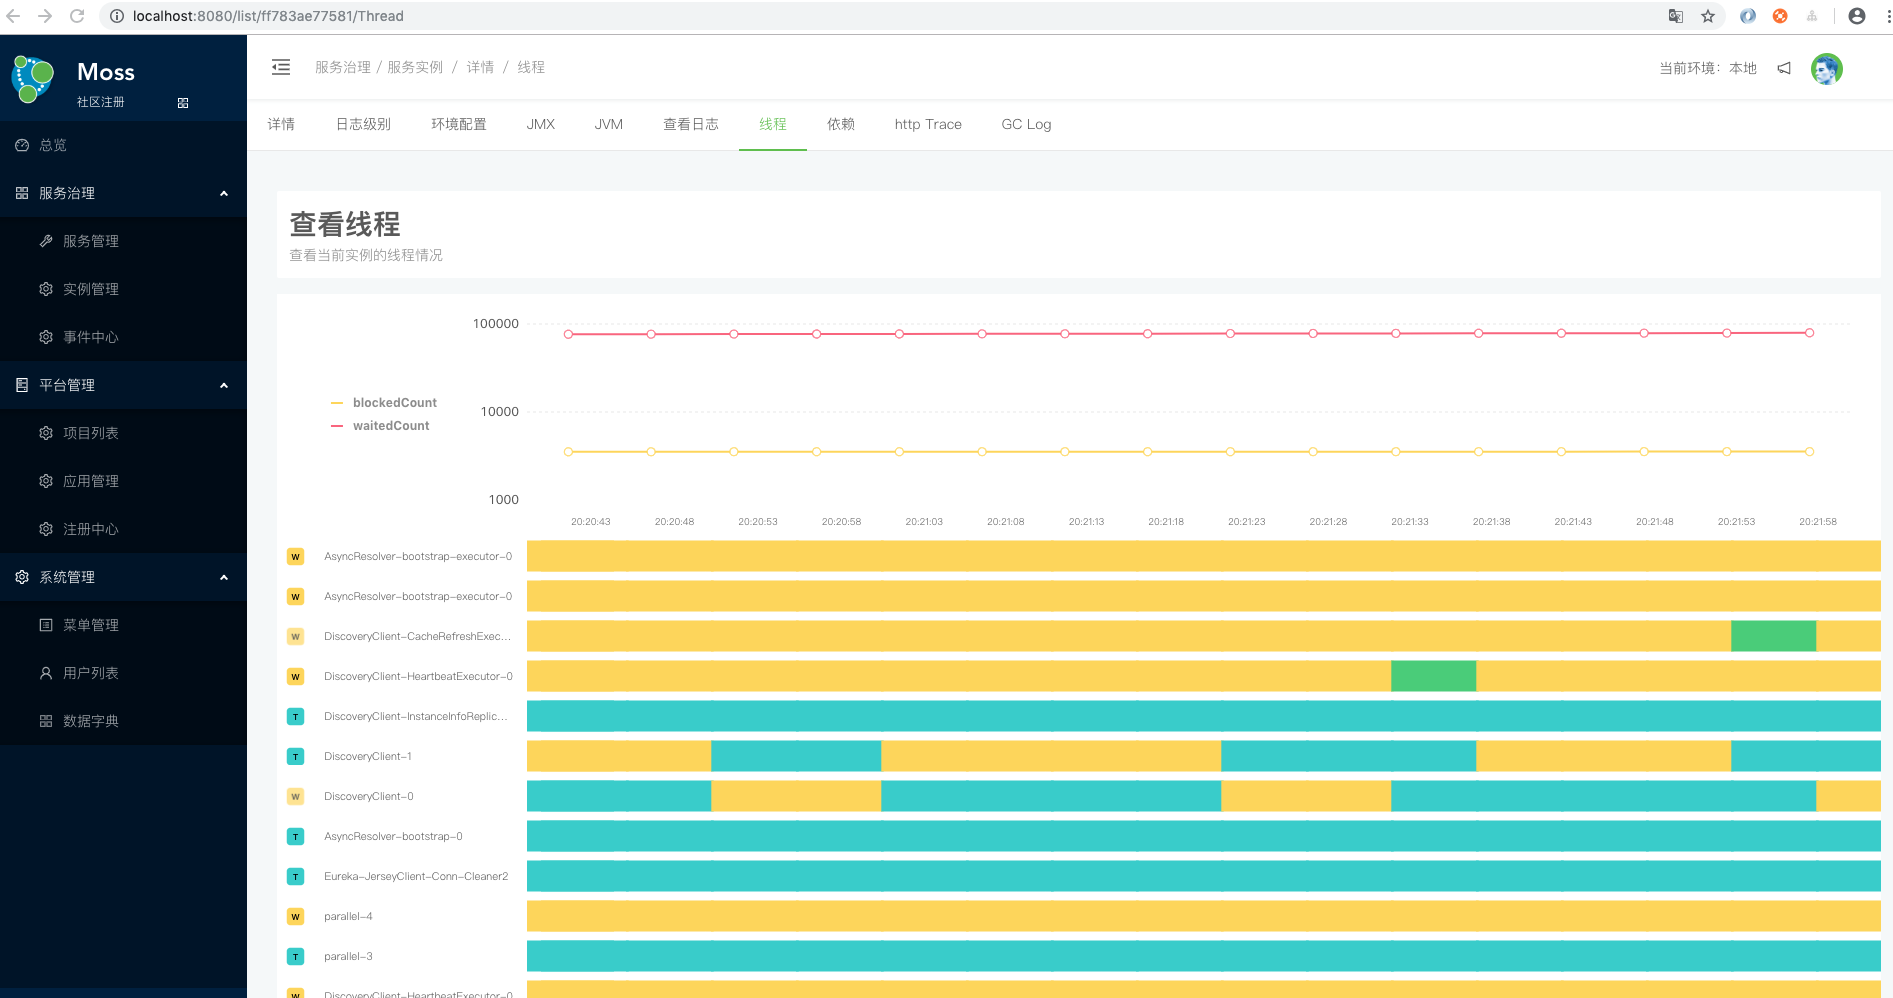Reload the page in the browser

tap(77, 16)
